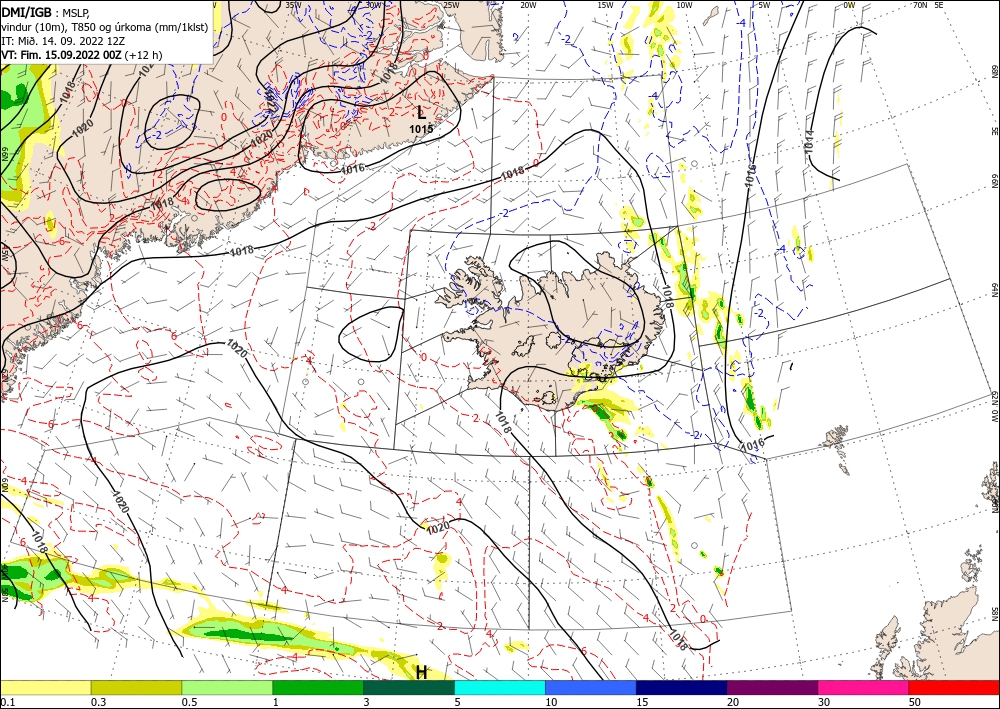Choose the purple 20–30 legend swatch

coord(772,687)
